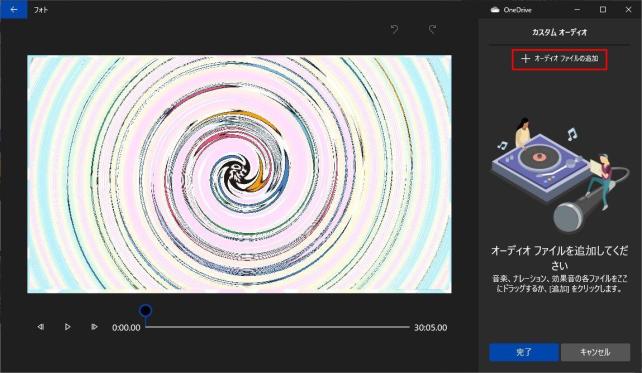Confirm with the 完了 button
642x373 pixels.
click(x=524, y=352)
